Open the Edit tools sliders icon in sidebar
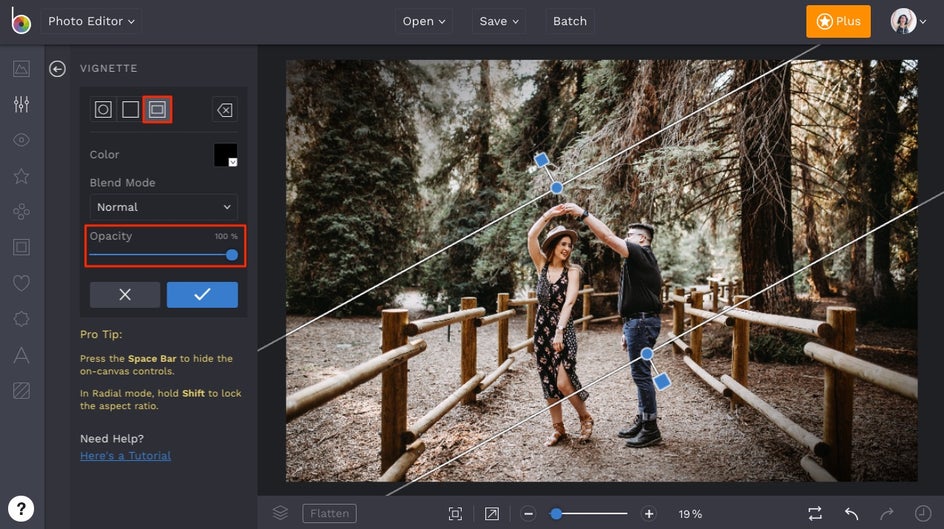 pos(21,104)
